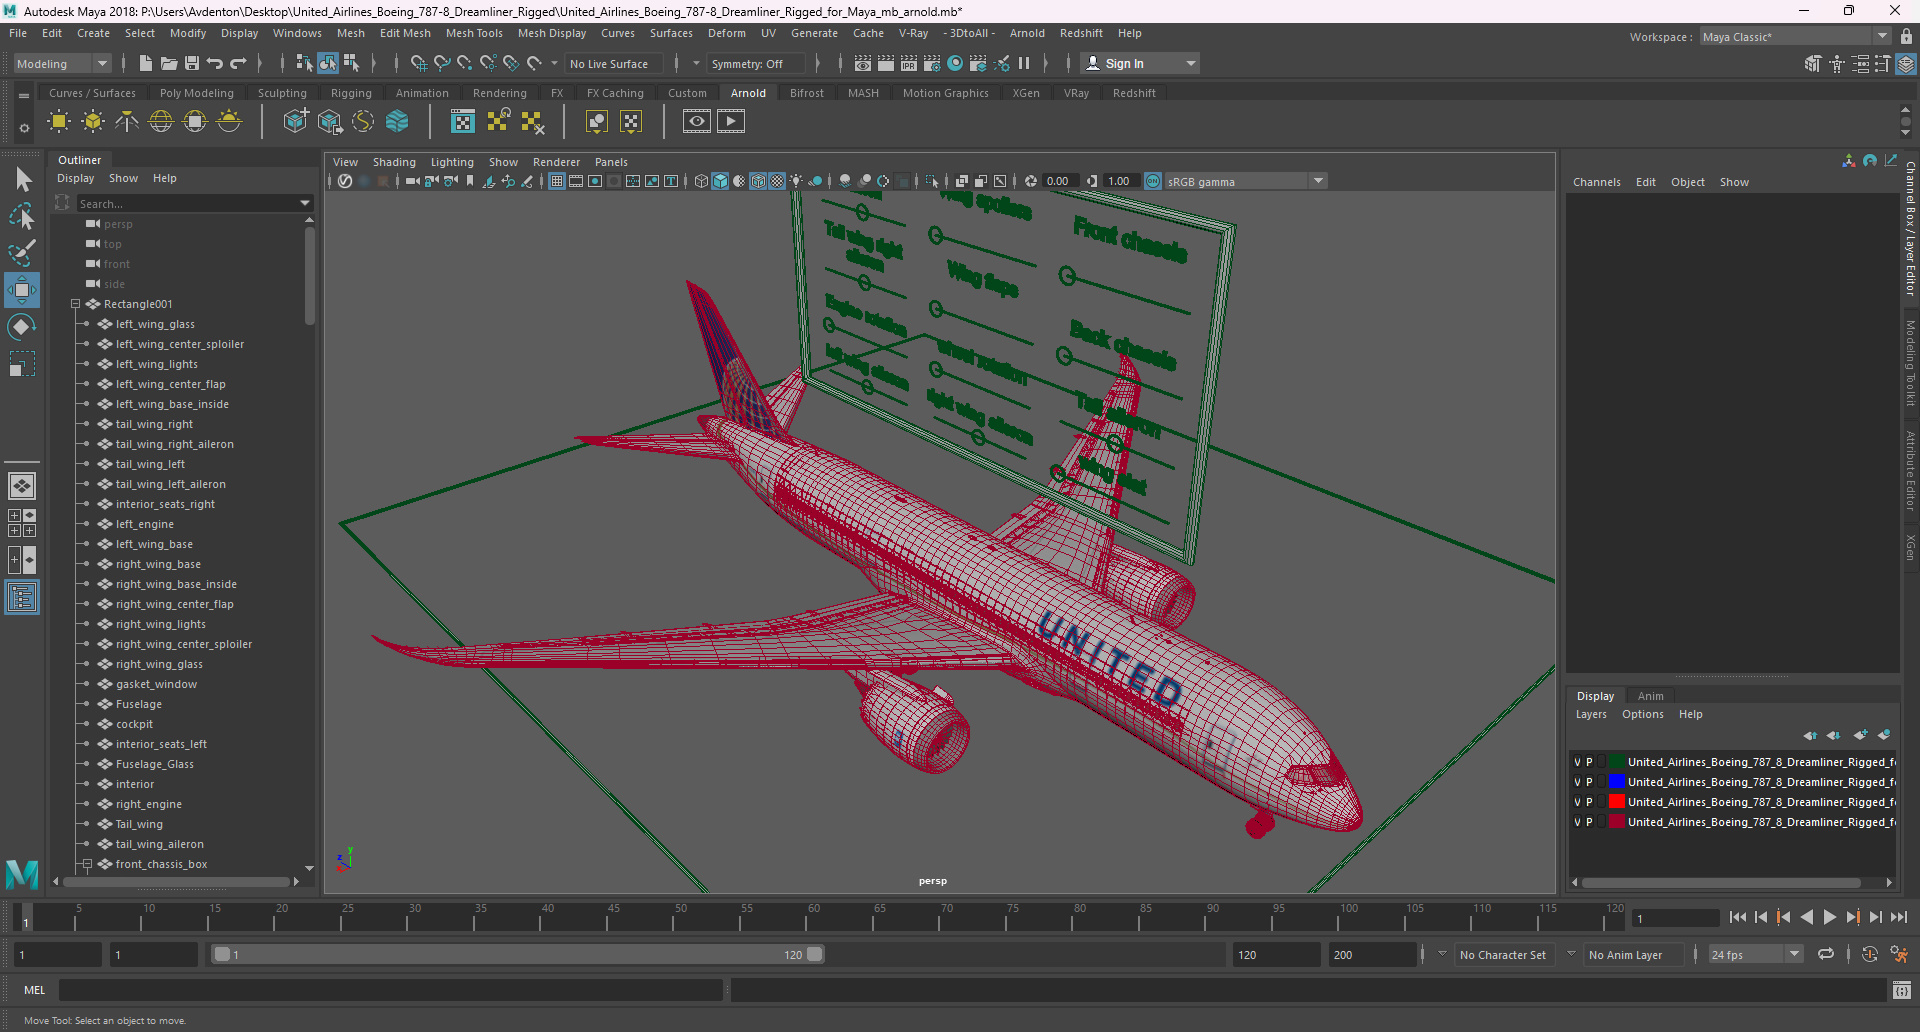Create Arnold skydome light from shelf
1920x1032 pixels.
(x=161, y=122)
